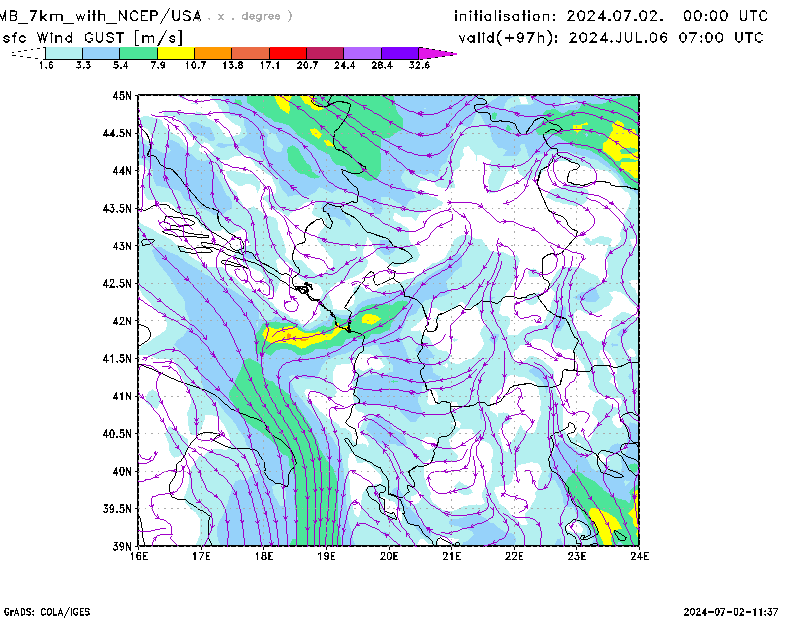Click the lavender 24.4–28.4 legend swatch
Image resolution: width=800 pixels, height=618 pixels.
click(362, 53)
